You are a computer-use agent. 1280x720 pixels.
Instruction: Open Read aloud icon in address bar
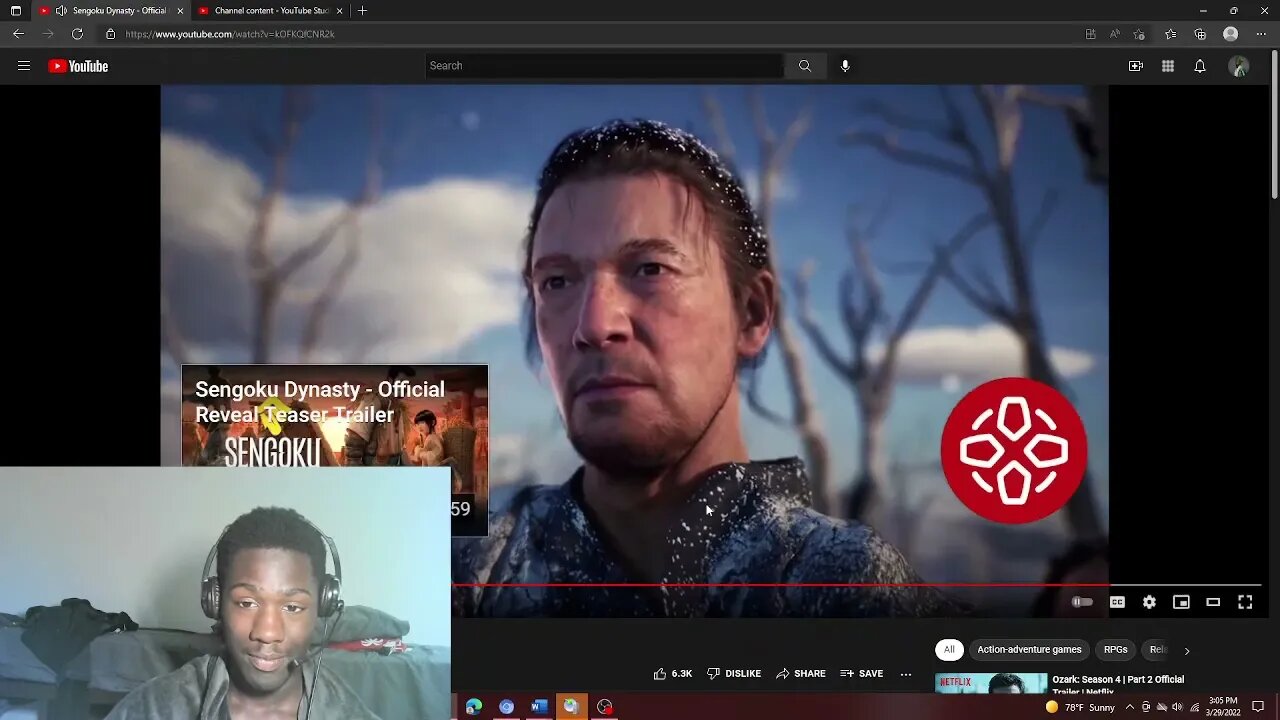pos(1115,34)
